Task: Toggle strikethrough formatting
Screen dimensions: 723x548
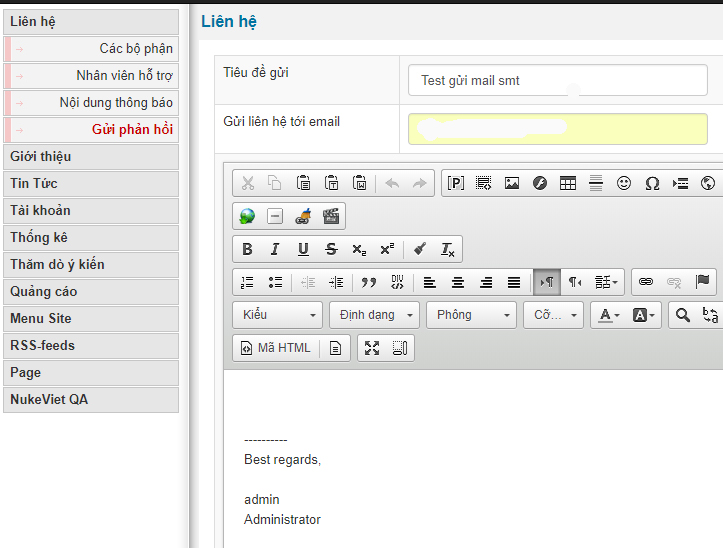Action: pos(331,249)
